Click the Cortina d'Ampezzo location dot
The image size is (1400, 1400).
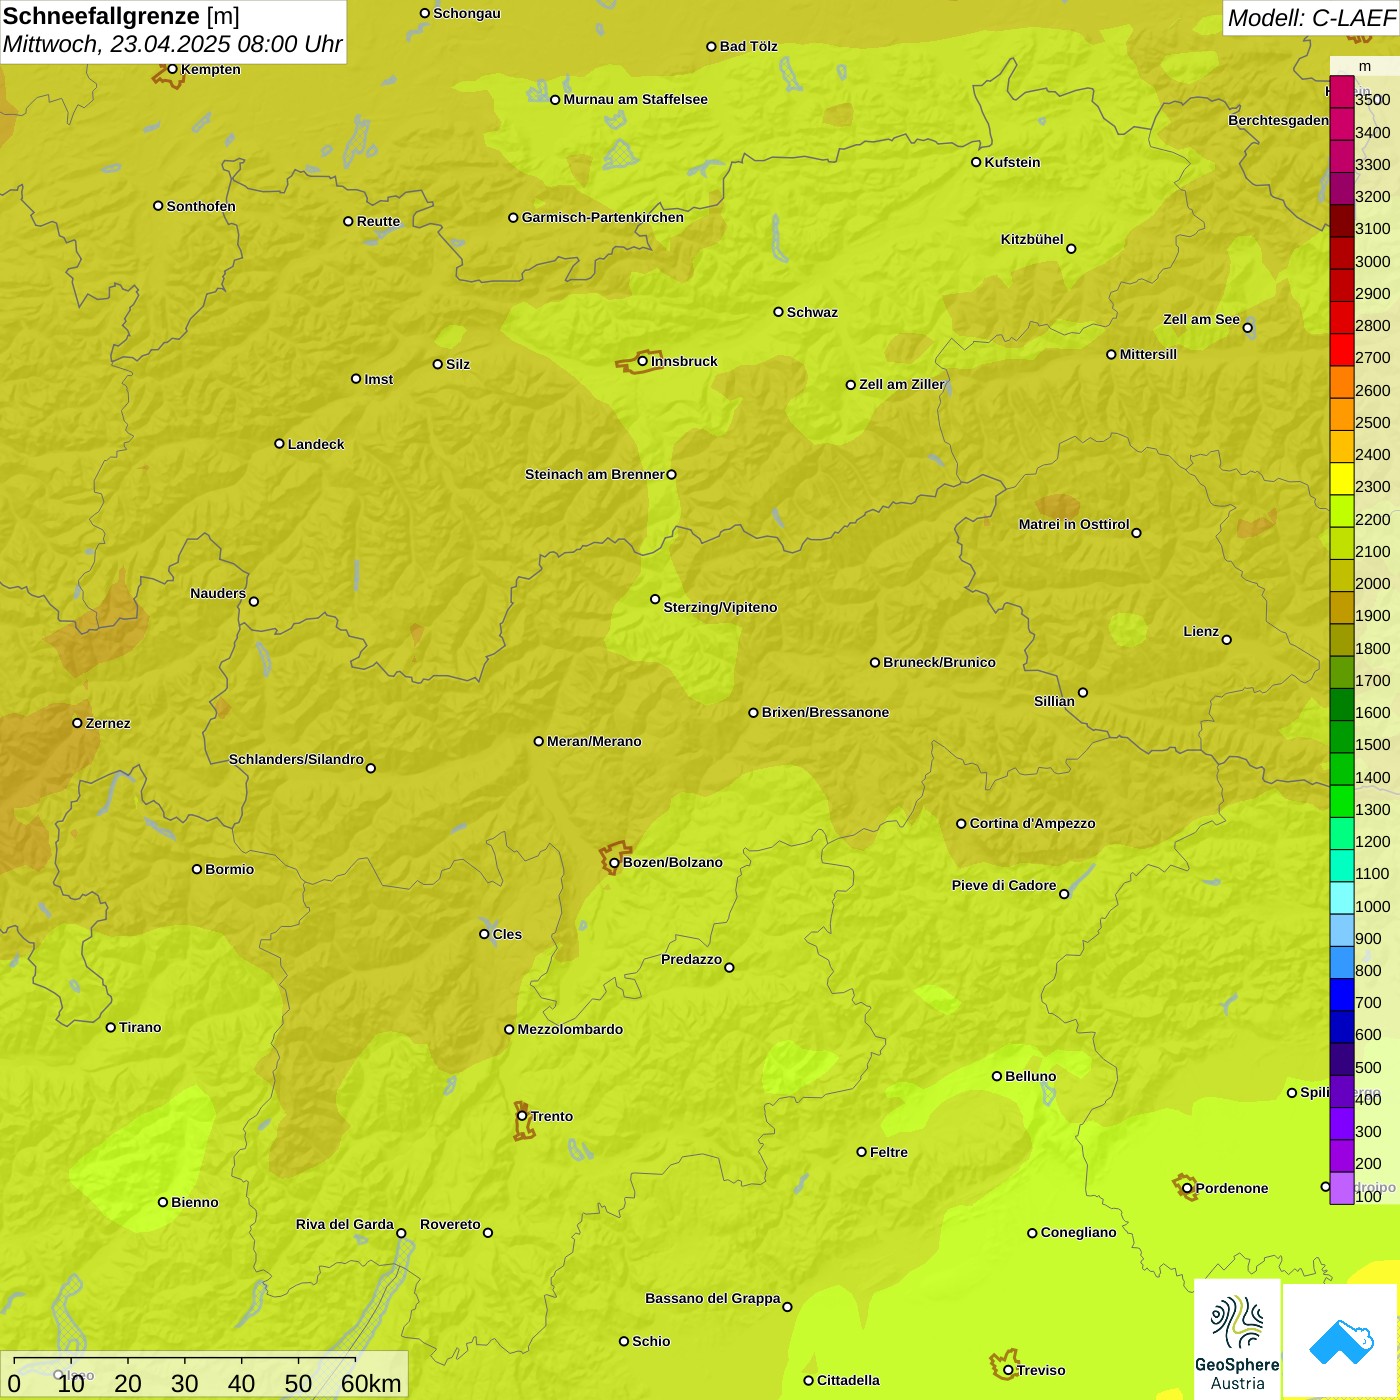961,824
